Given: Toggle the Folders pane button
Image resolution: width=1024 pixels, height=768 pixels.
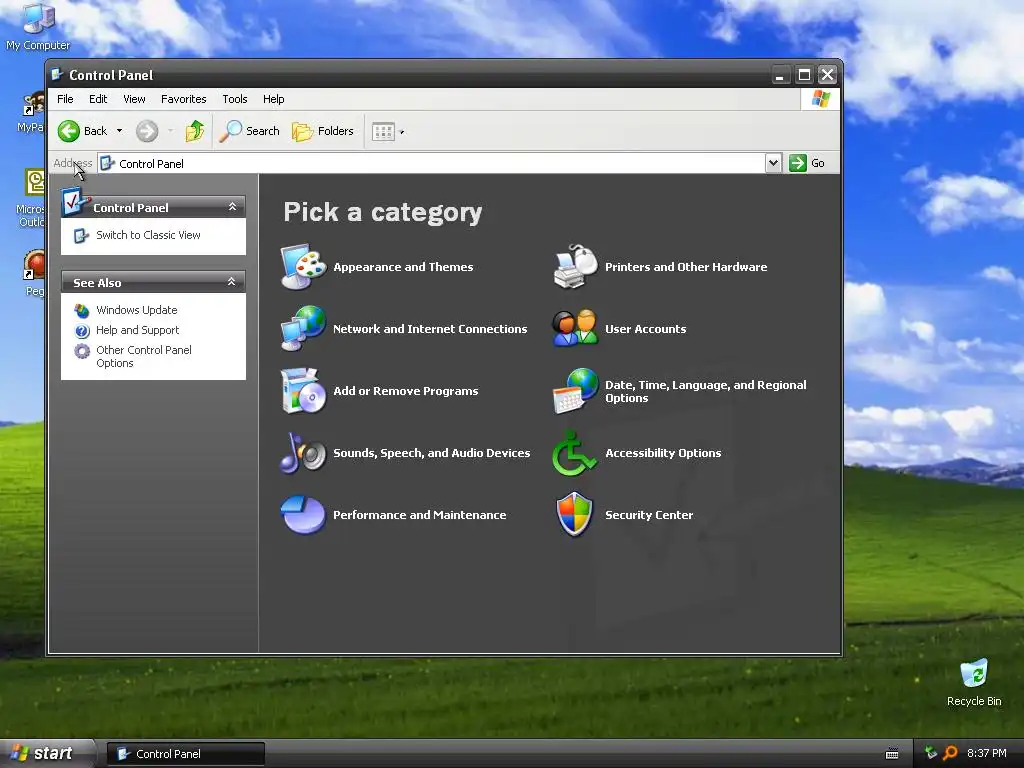Looking at the screenshot, I should point(323,131).
